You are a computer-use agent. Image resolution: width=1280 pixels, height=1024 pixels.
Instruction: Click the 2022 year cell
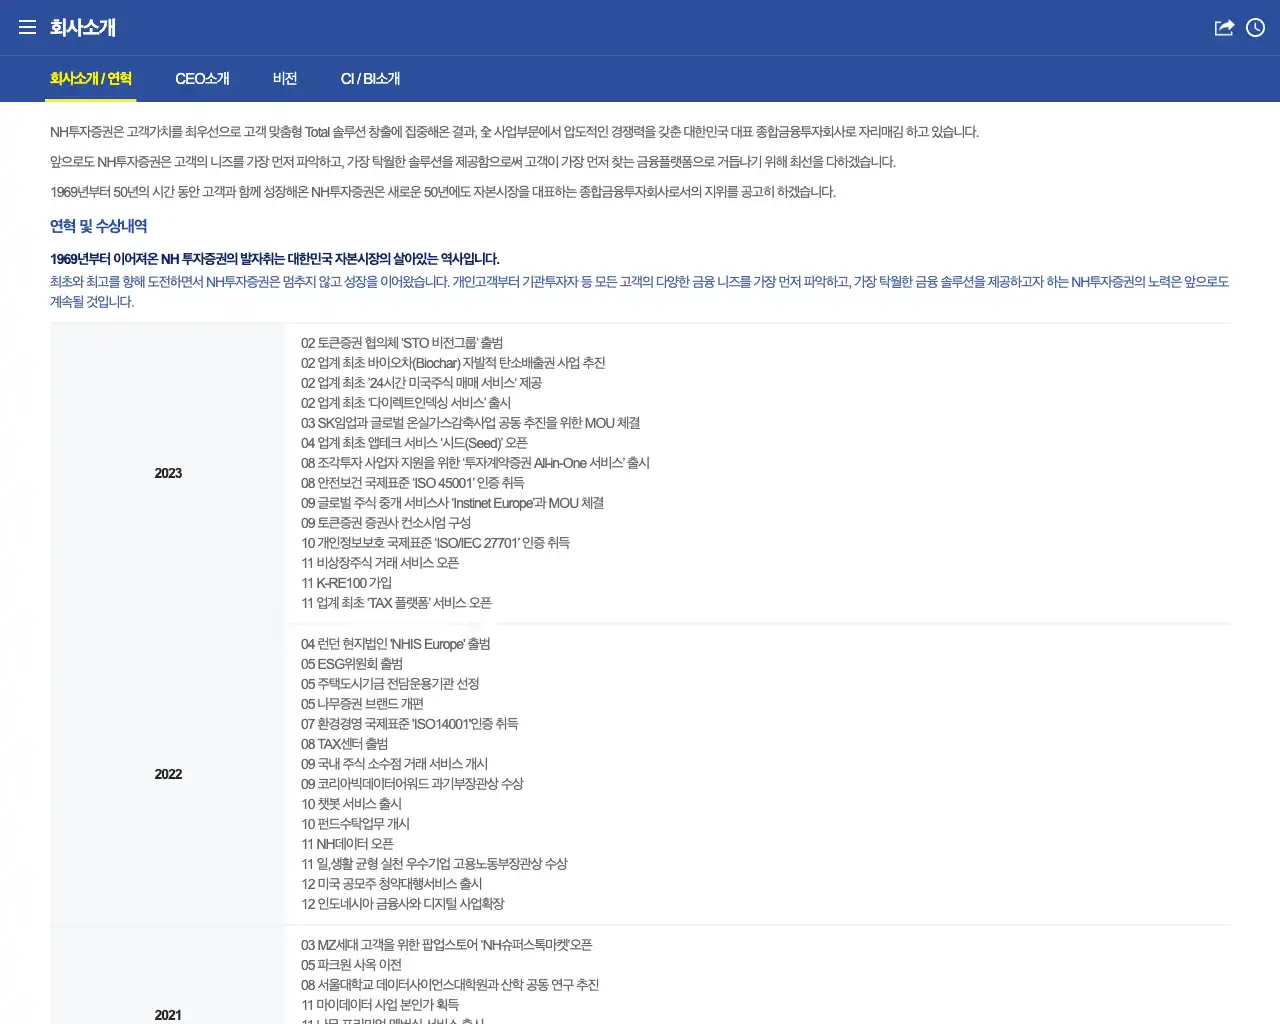pyautogui.click(x=168, y=774)
